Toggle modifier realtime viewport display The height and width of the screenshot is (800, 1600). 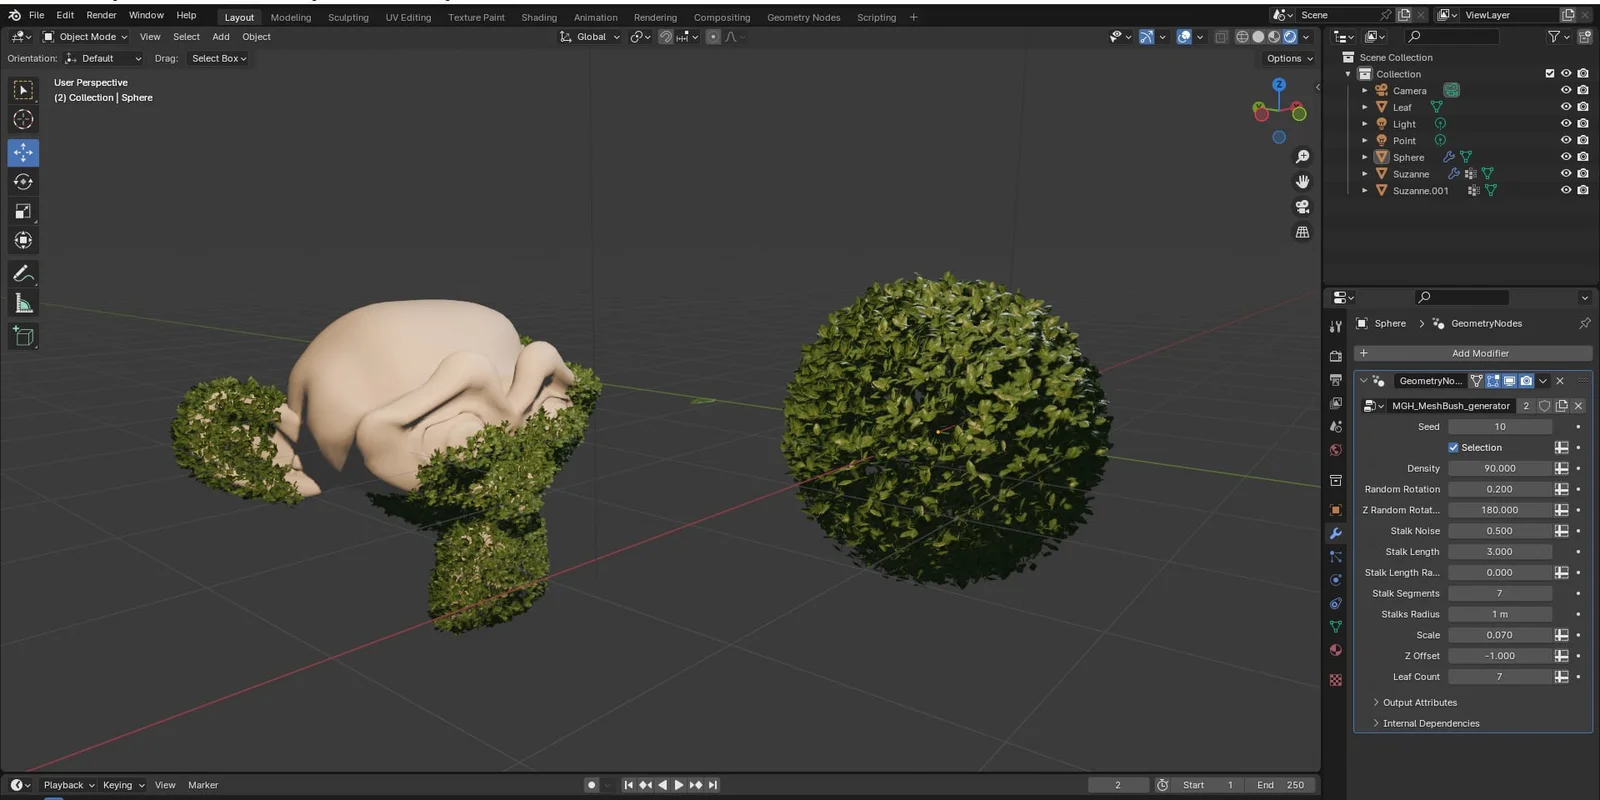[1510, 381]
